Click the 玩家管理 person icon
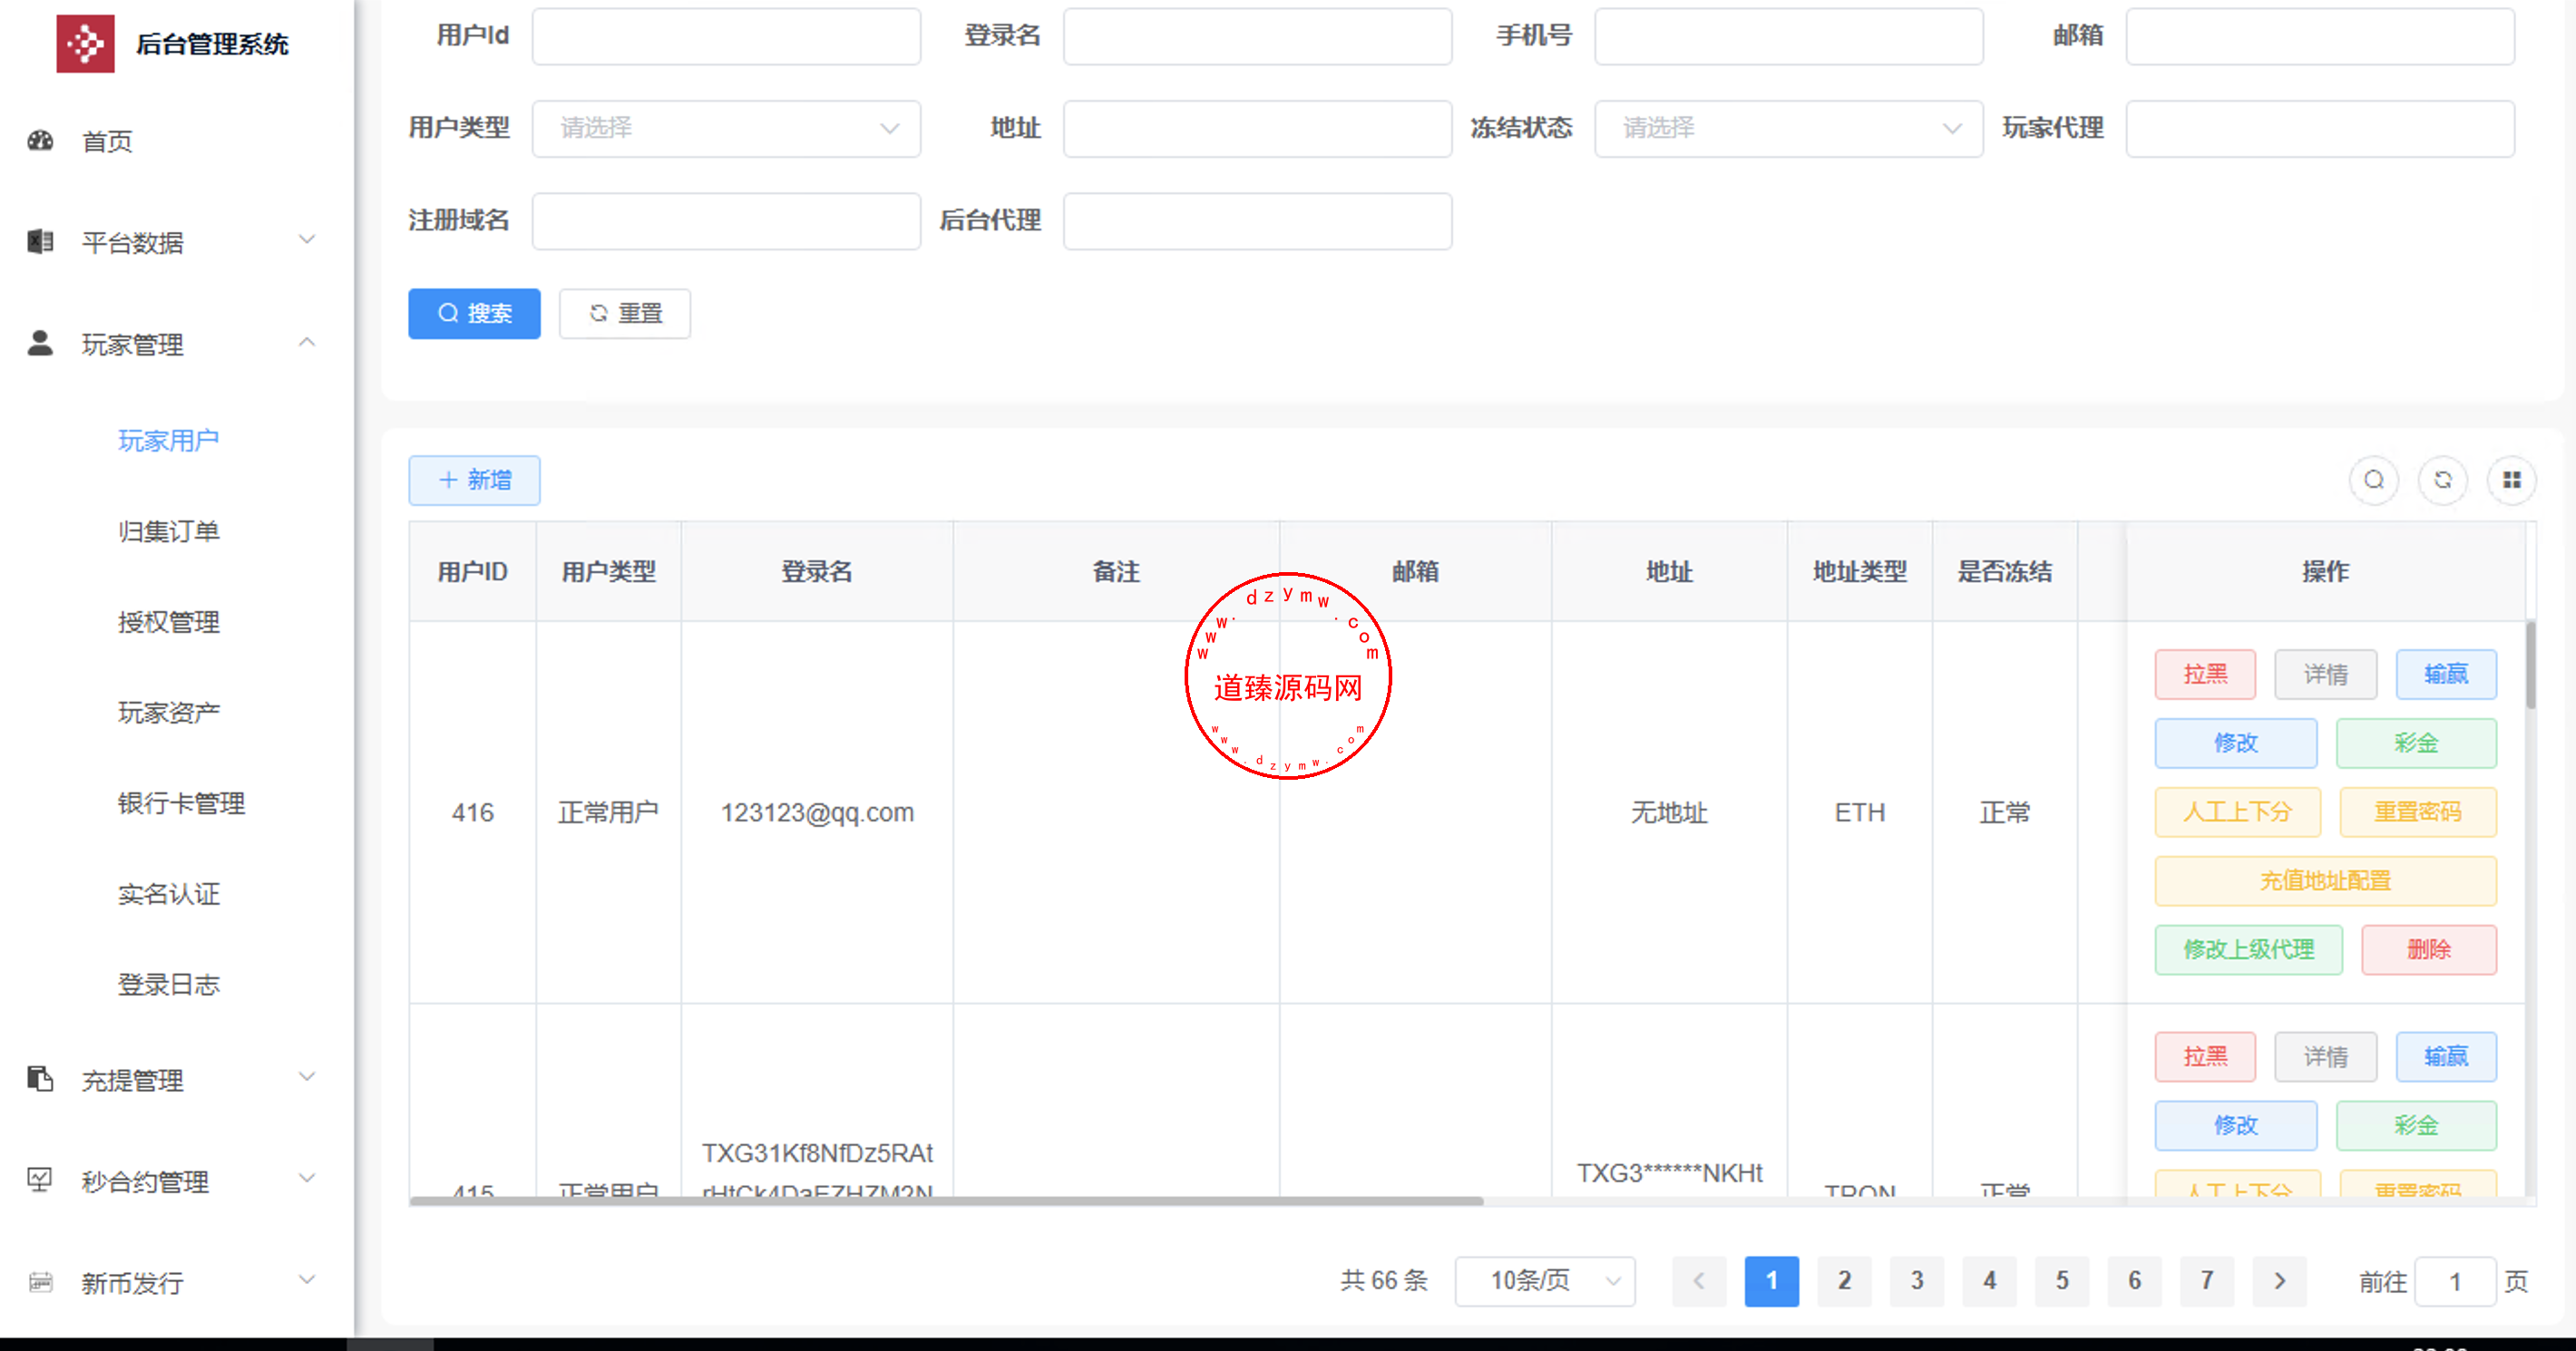Viewport: 2576px width, 1351px height. [x=40, y=344]
